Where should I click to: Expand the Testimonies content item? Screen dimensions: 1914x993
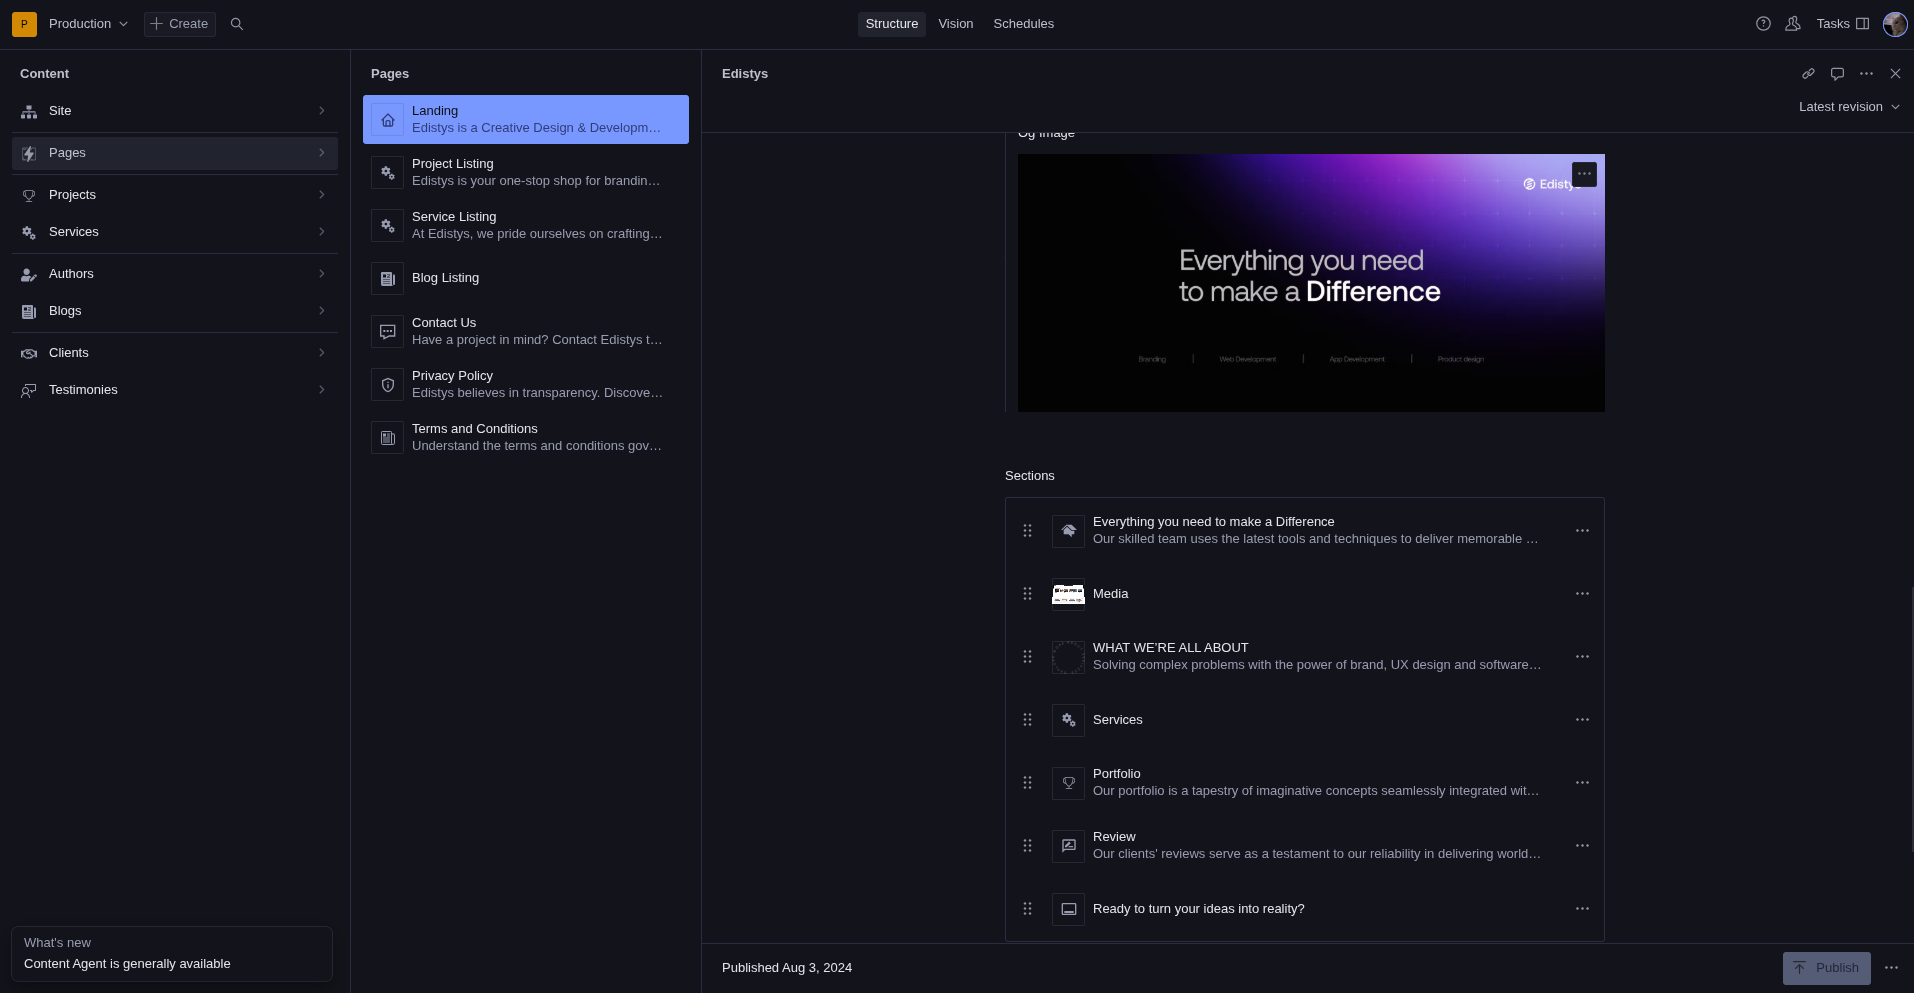click(x=175, y=390)
